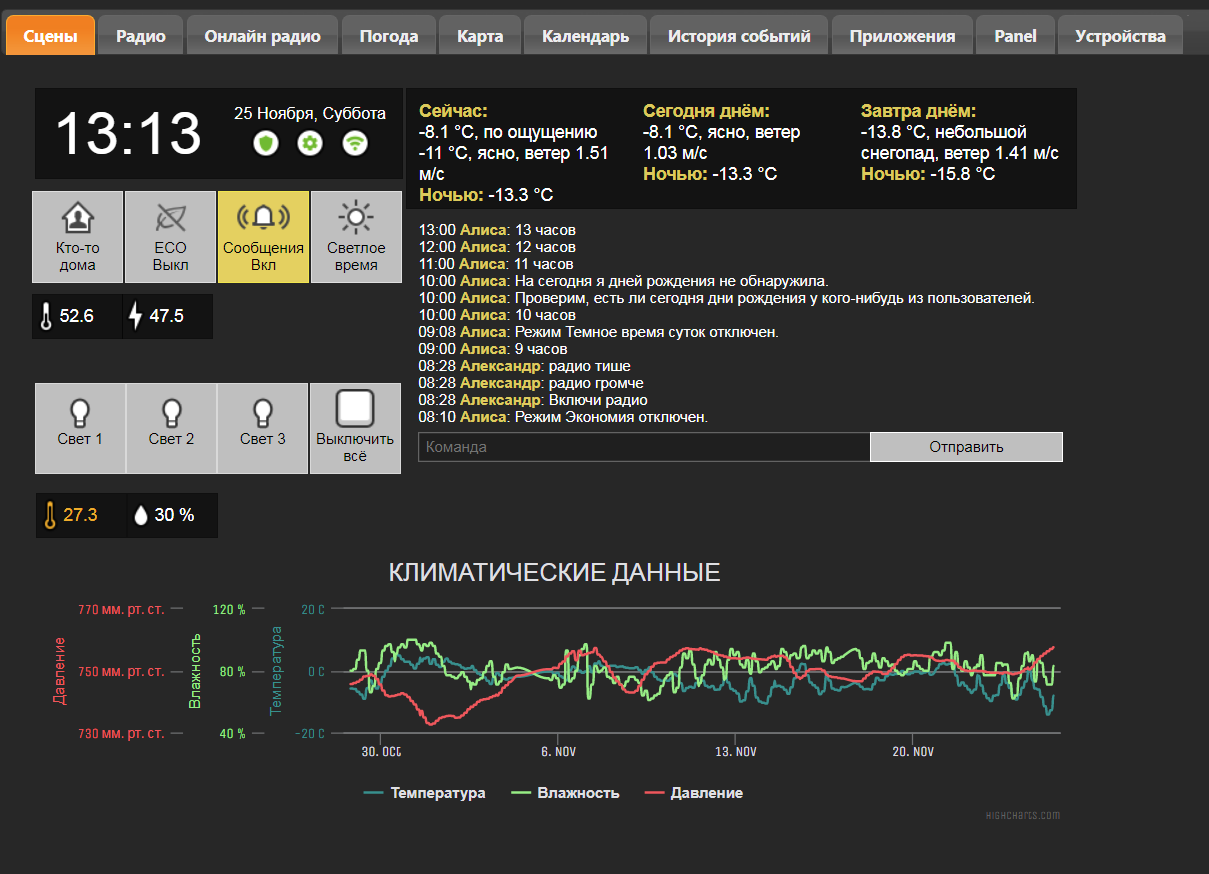Image resolution: width=1209 pixels, height=874 pixels.
Task: Click the lightning bolt icon showing 47.5
Action: [136, 317]
